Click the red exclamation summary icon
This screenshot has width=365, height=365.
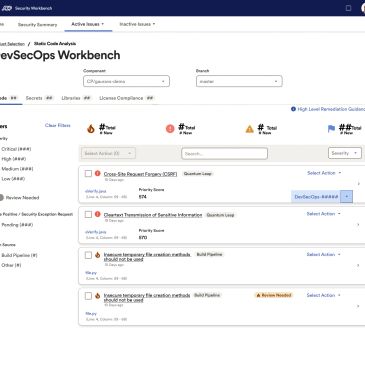170,129
